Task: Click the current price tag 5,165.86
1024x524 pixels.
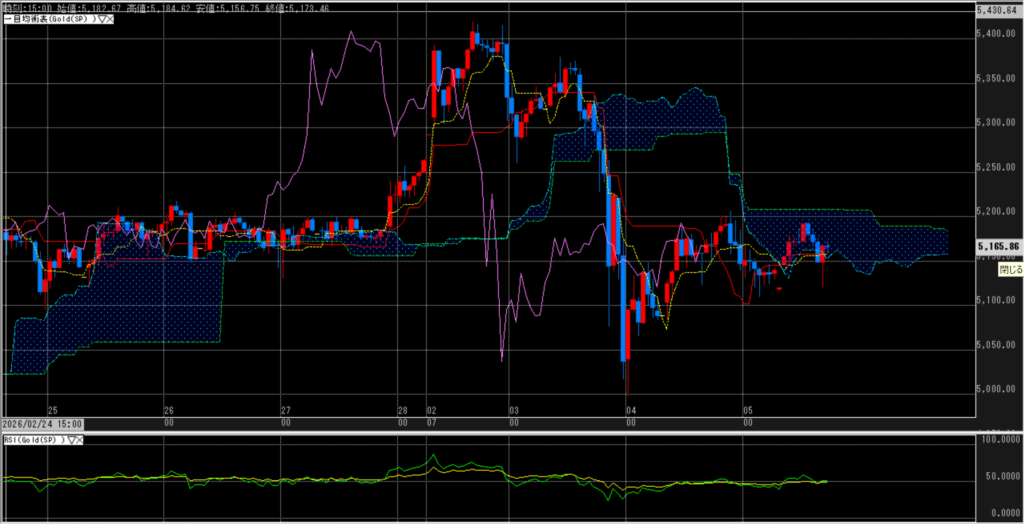Action: [1000, 245]
